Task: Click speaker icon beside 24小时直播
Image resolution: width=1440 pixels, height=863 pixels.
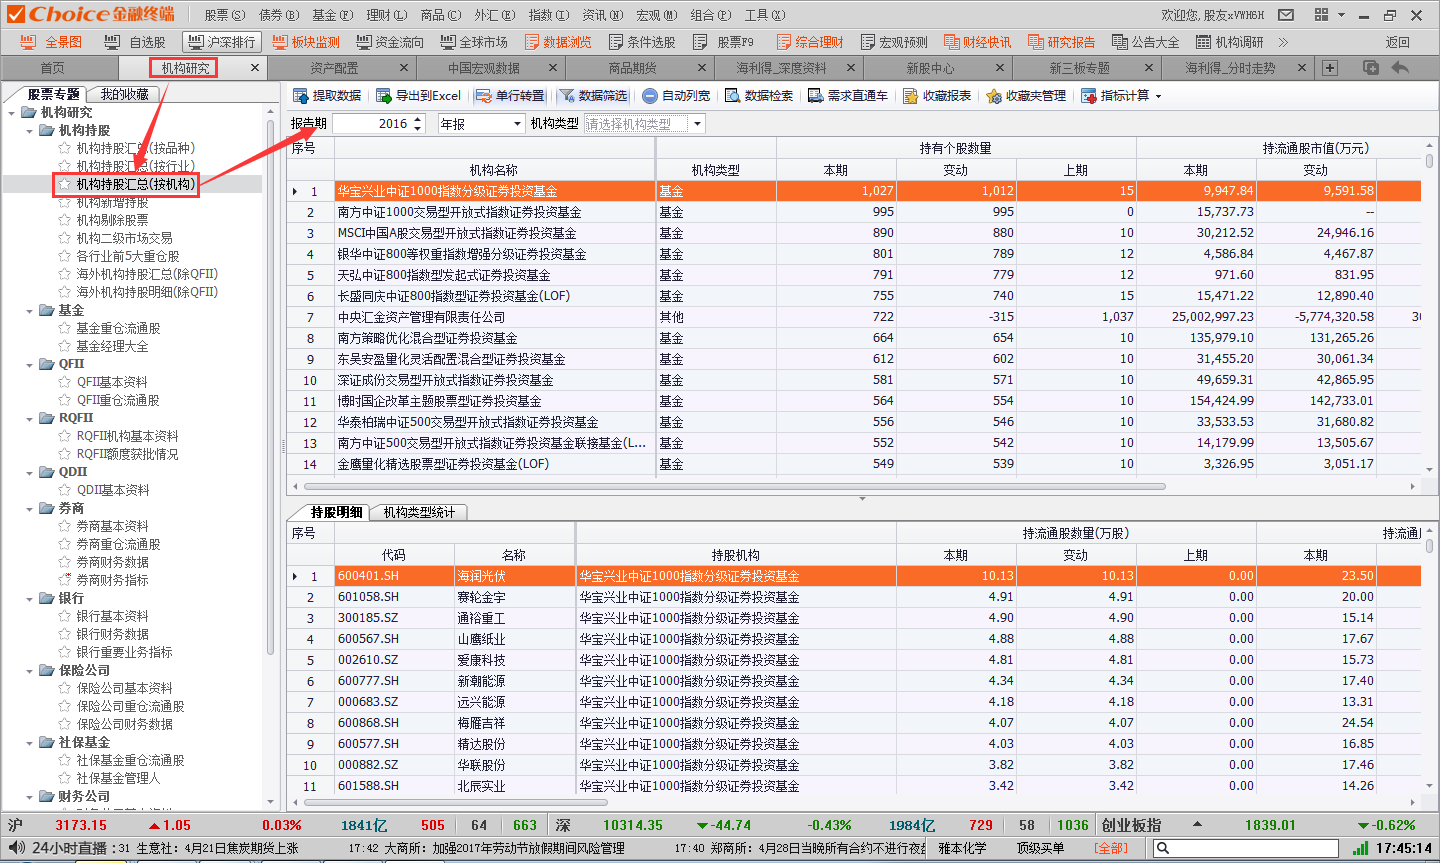Action: tap(16, 848)
